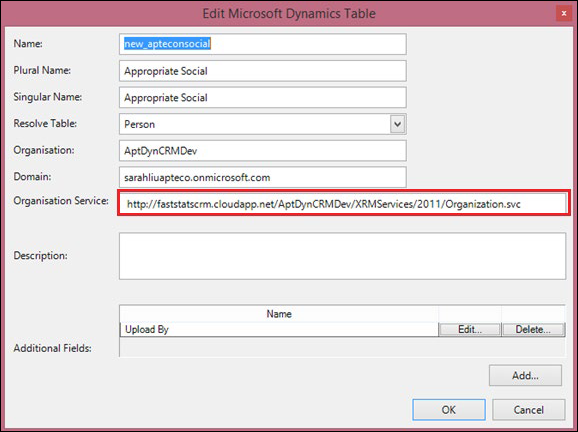This screenshot has width=578, height=432.
Task: Click the Organisation field AptDynCRMDev
Action: pyautogui.click(x=262, y=150)
